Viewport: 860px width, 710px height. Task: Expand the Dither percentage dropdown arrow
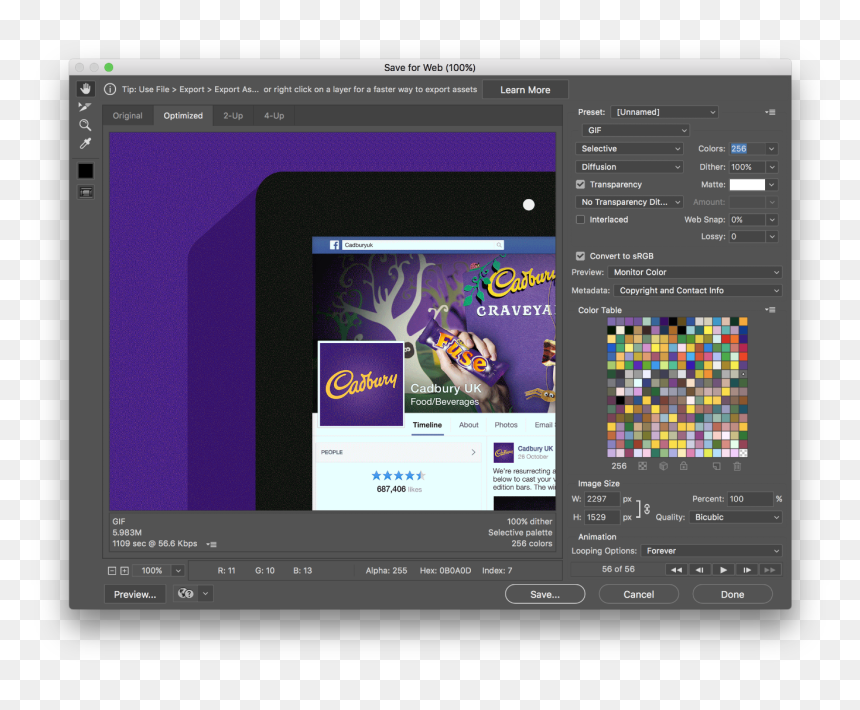tap(772, 167)
